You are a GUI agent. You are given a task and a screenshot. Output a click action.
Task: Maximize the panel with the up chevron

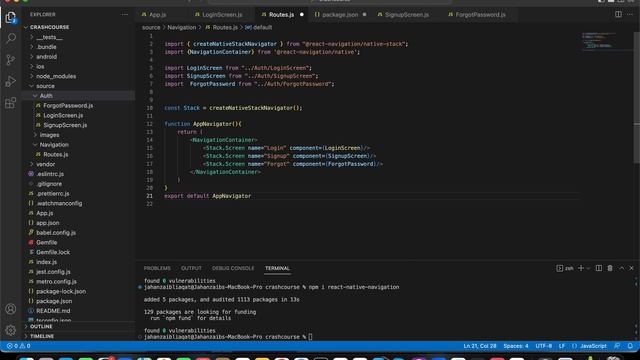pos(621,268)
